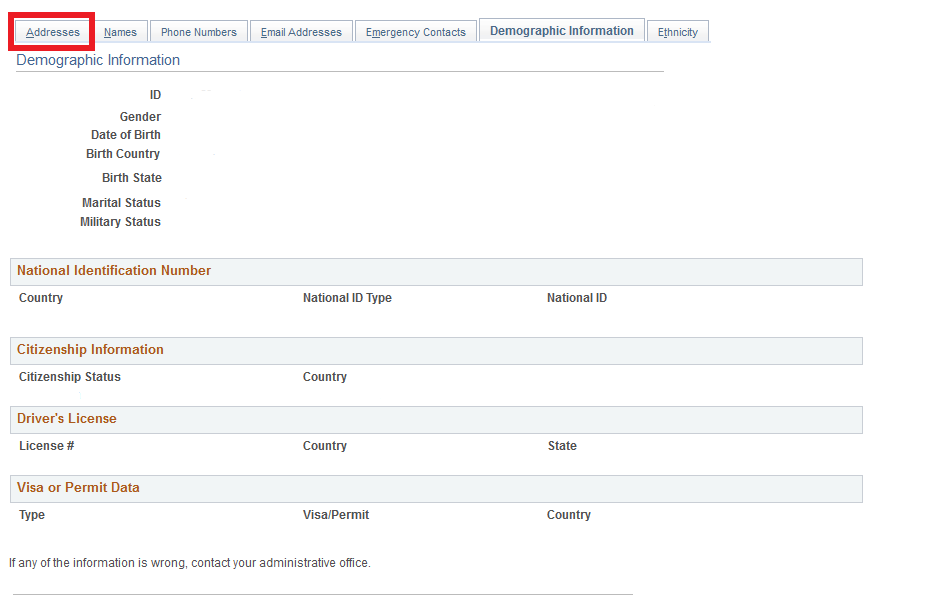This screenshot has width=945, height=596.
Task: Go to the Phone Numbers tab
Action: coord(198,32)
